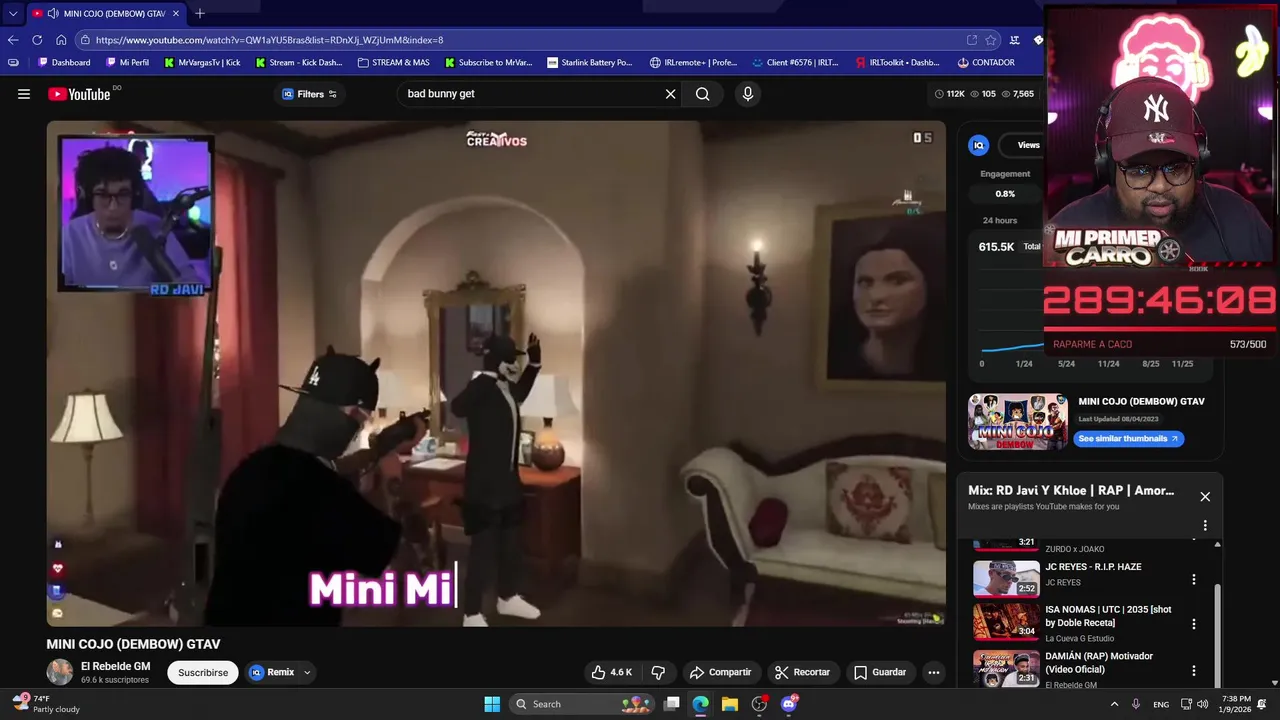The image size is (1280, 720).
Task: Open the Stream - Kick Dash bookmark
Action: tap(298, 62)
